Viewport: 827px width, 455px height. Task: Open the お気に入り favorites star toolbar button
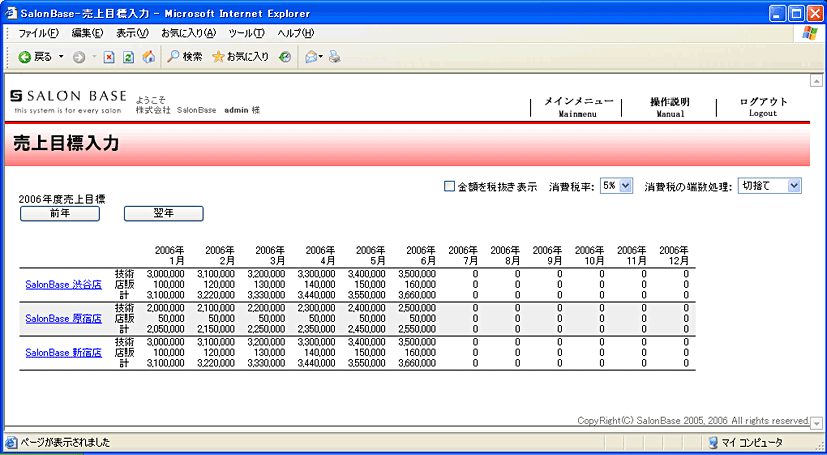(x=240, y=57)
